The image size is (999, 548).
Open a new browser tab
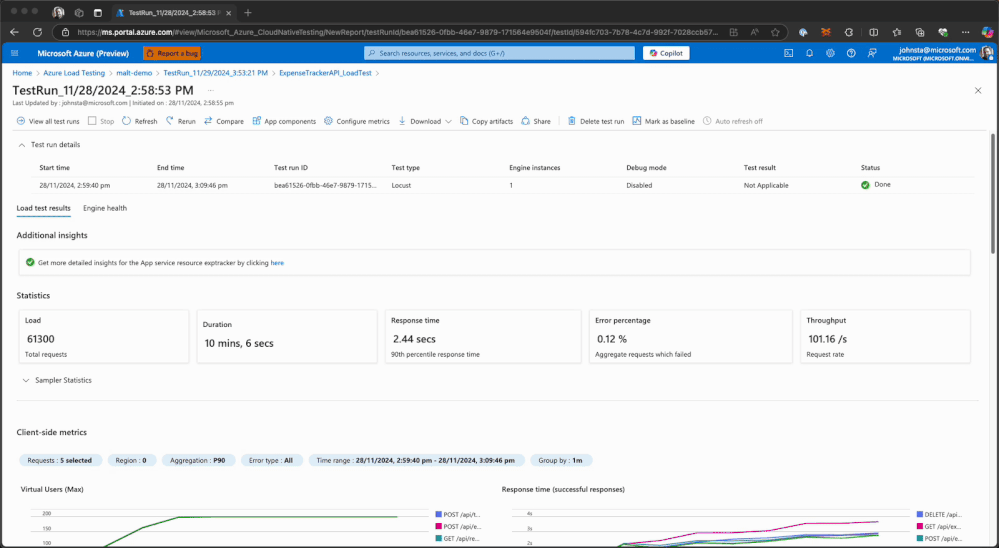click(248, 13)
